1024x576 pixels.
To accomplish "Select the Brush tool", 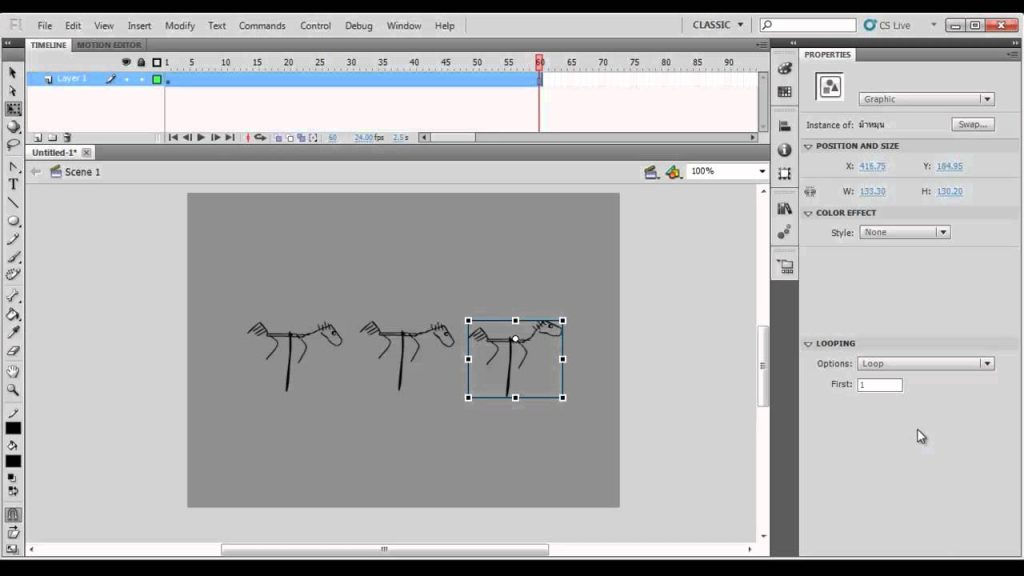I will tap(13, 257).
